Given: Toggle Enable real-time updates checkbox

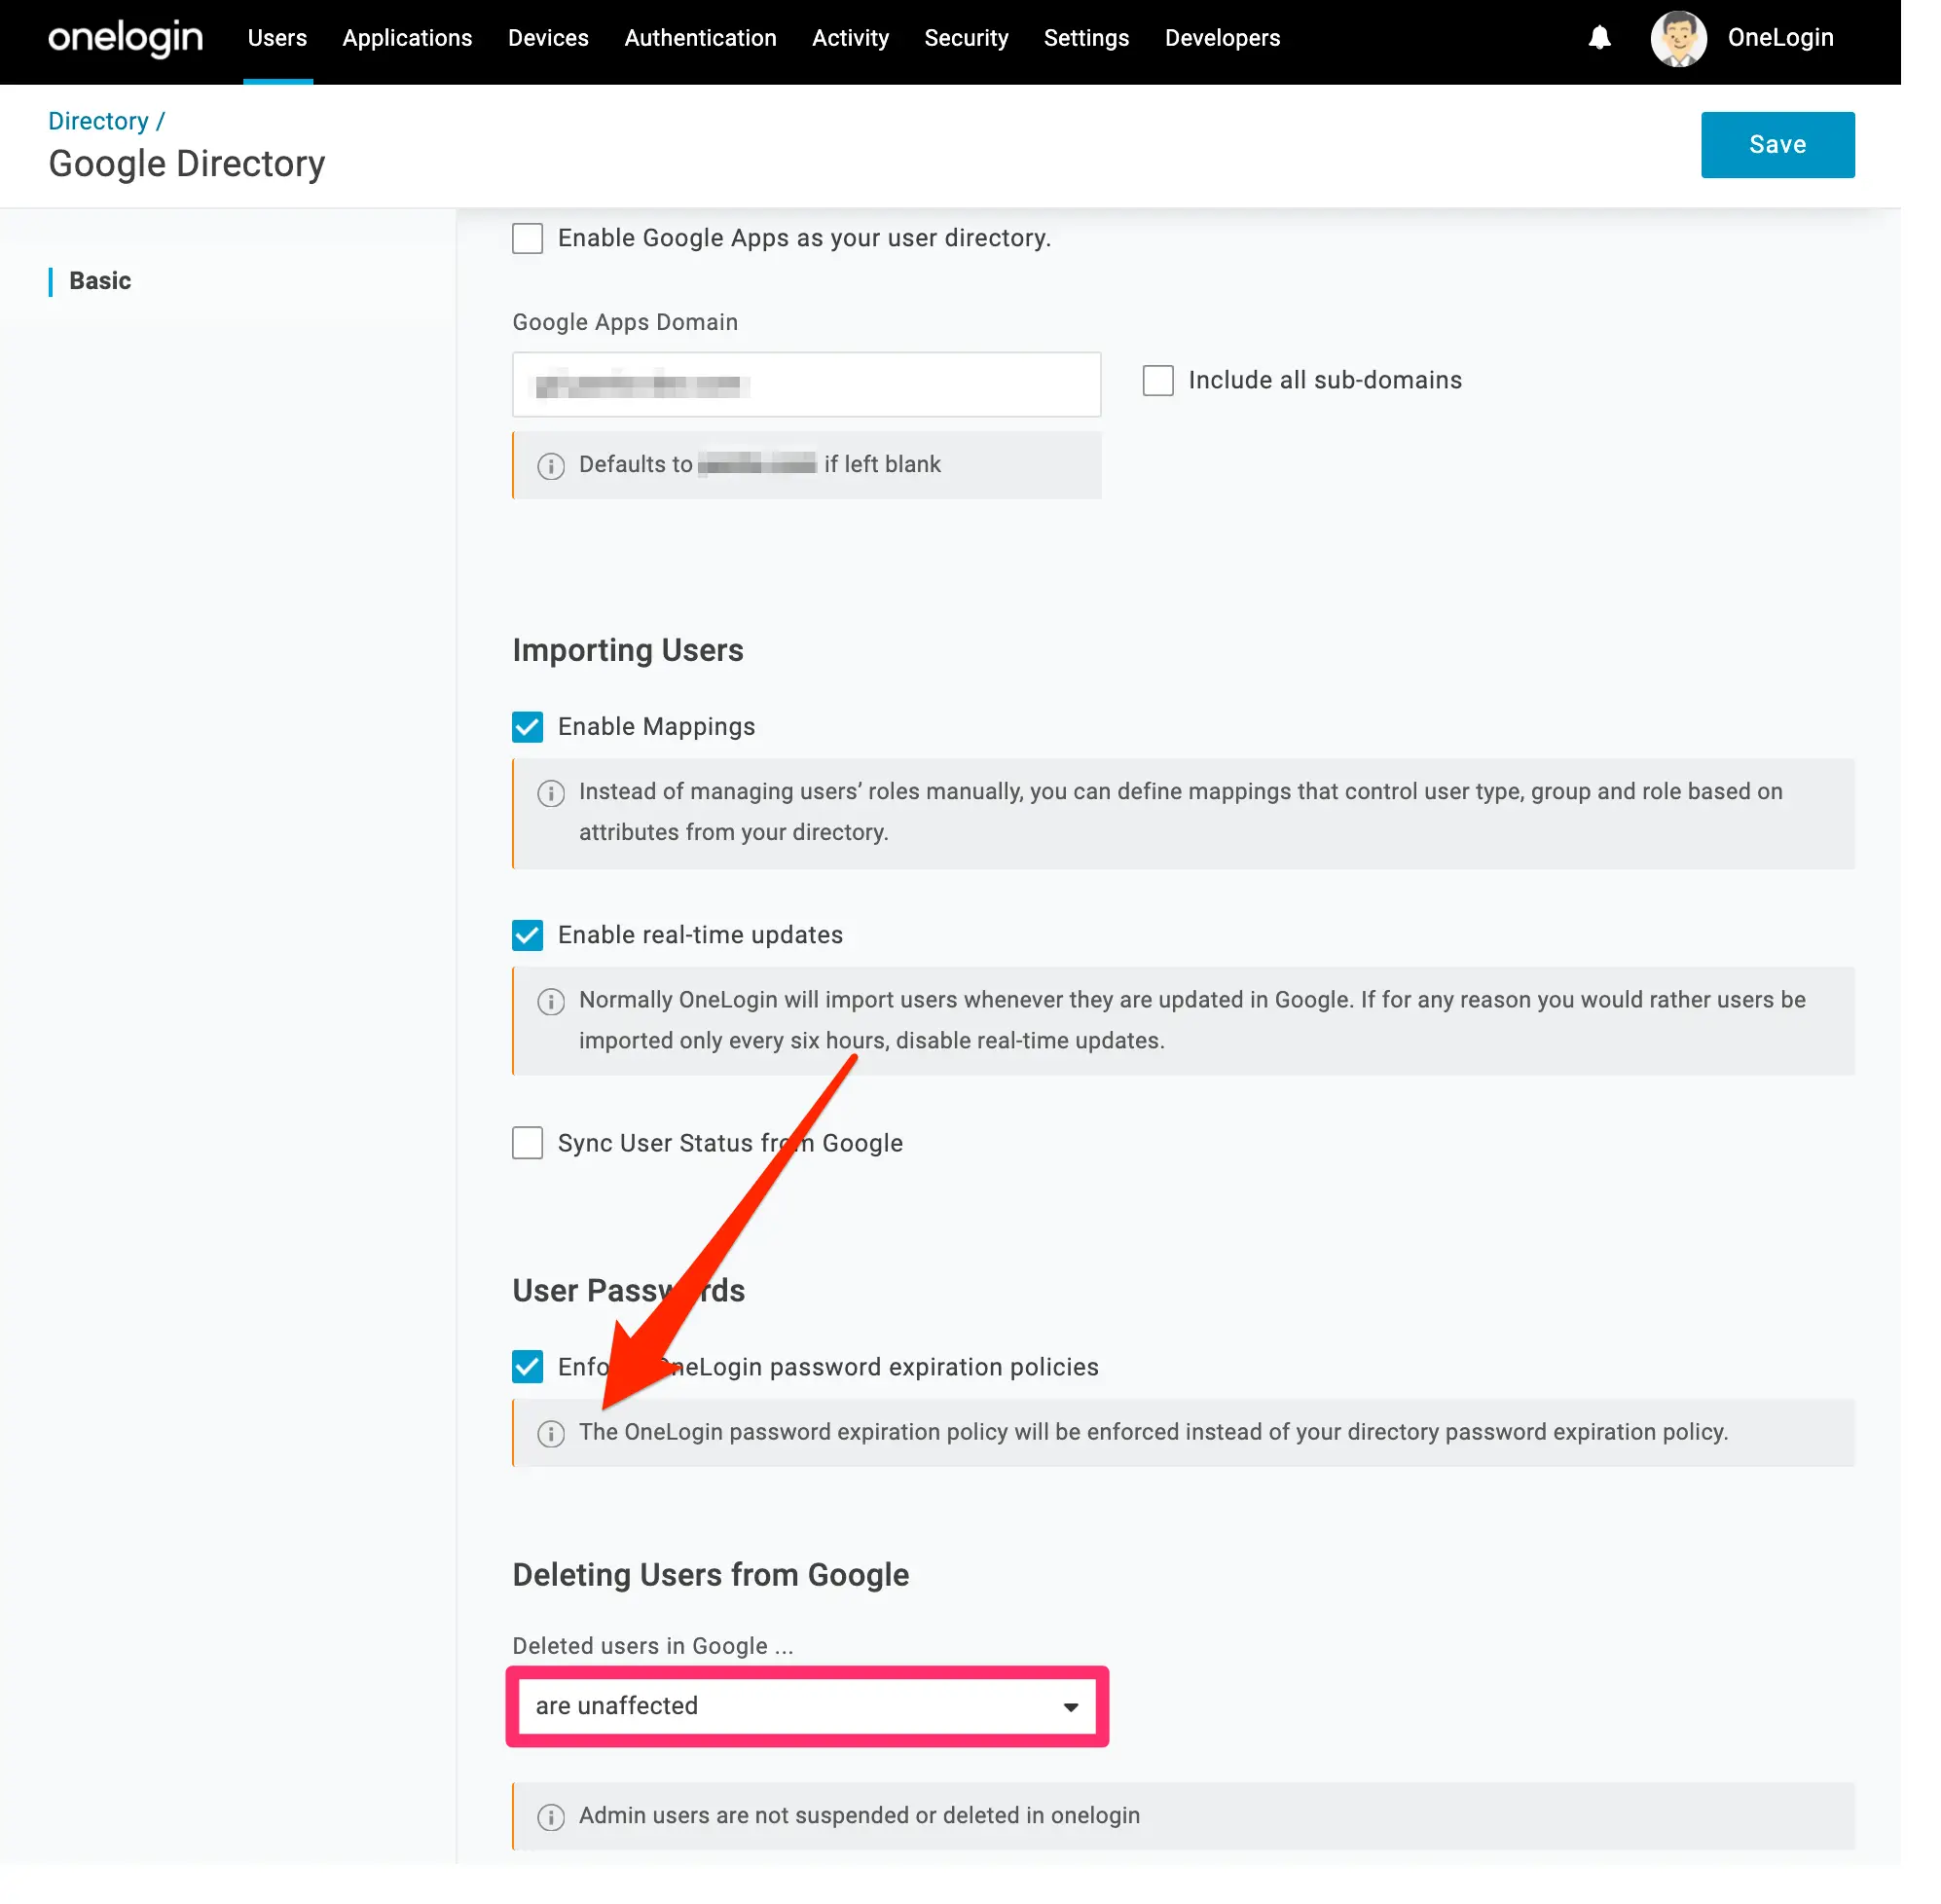Looking at the screenshot, I should point(527,935).
